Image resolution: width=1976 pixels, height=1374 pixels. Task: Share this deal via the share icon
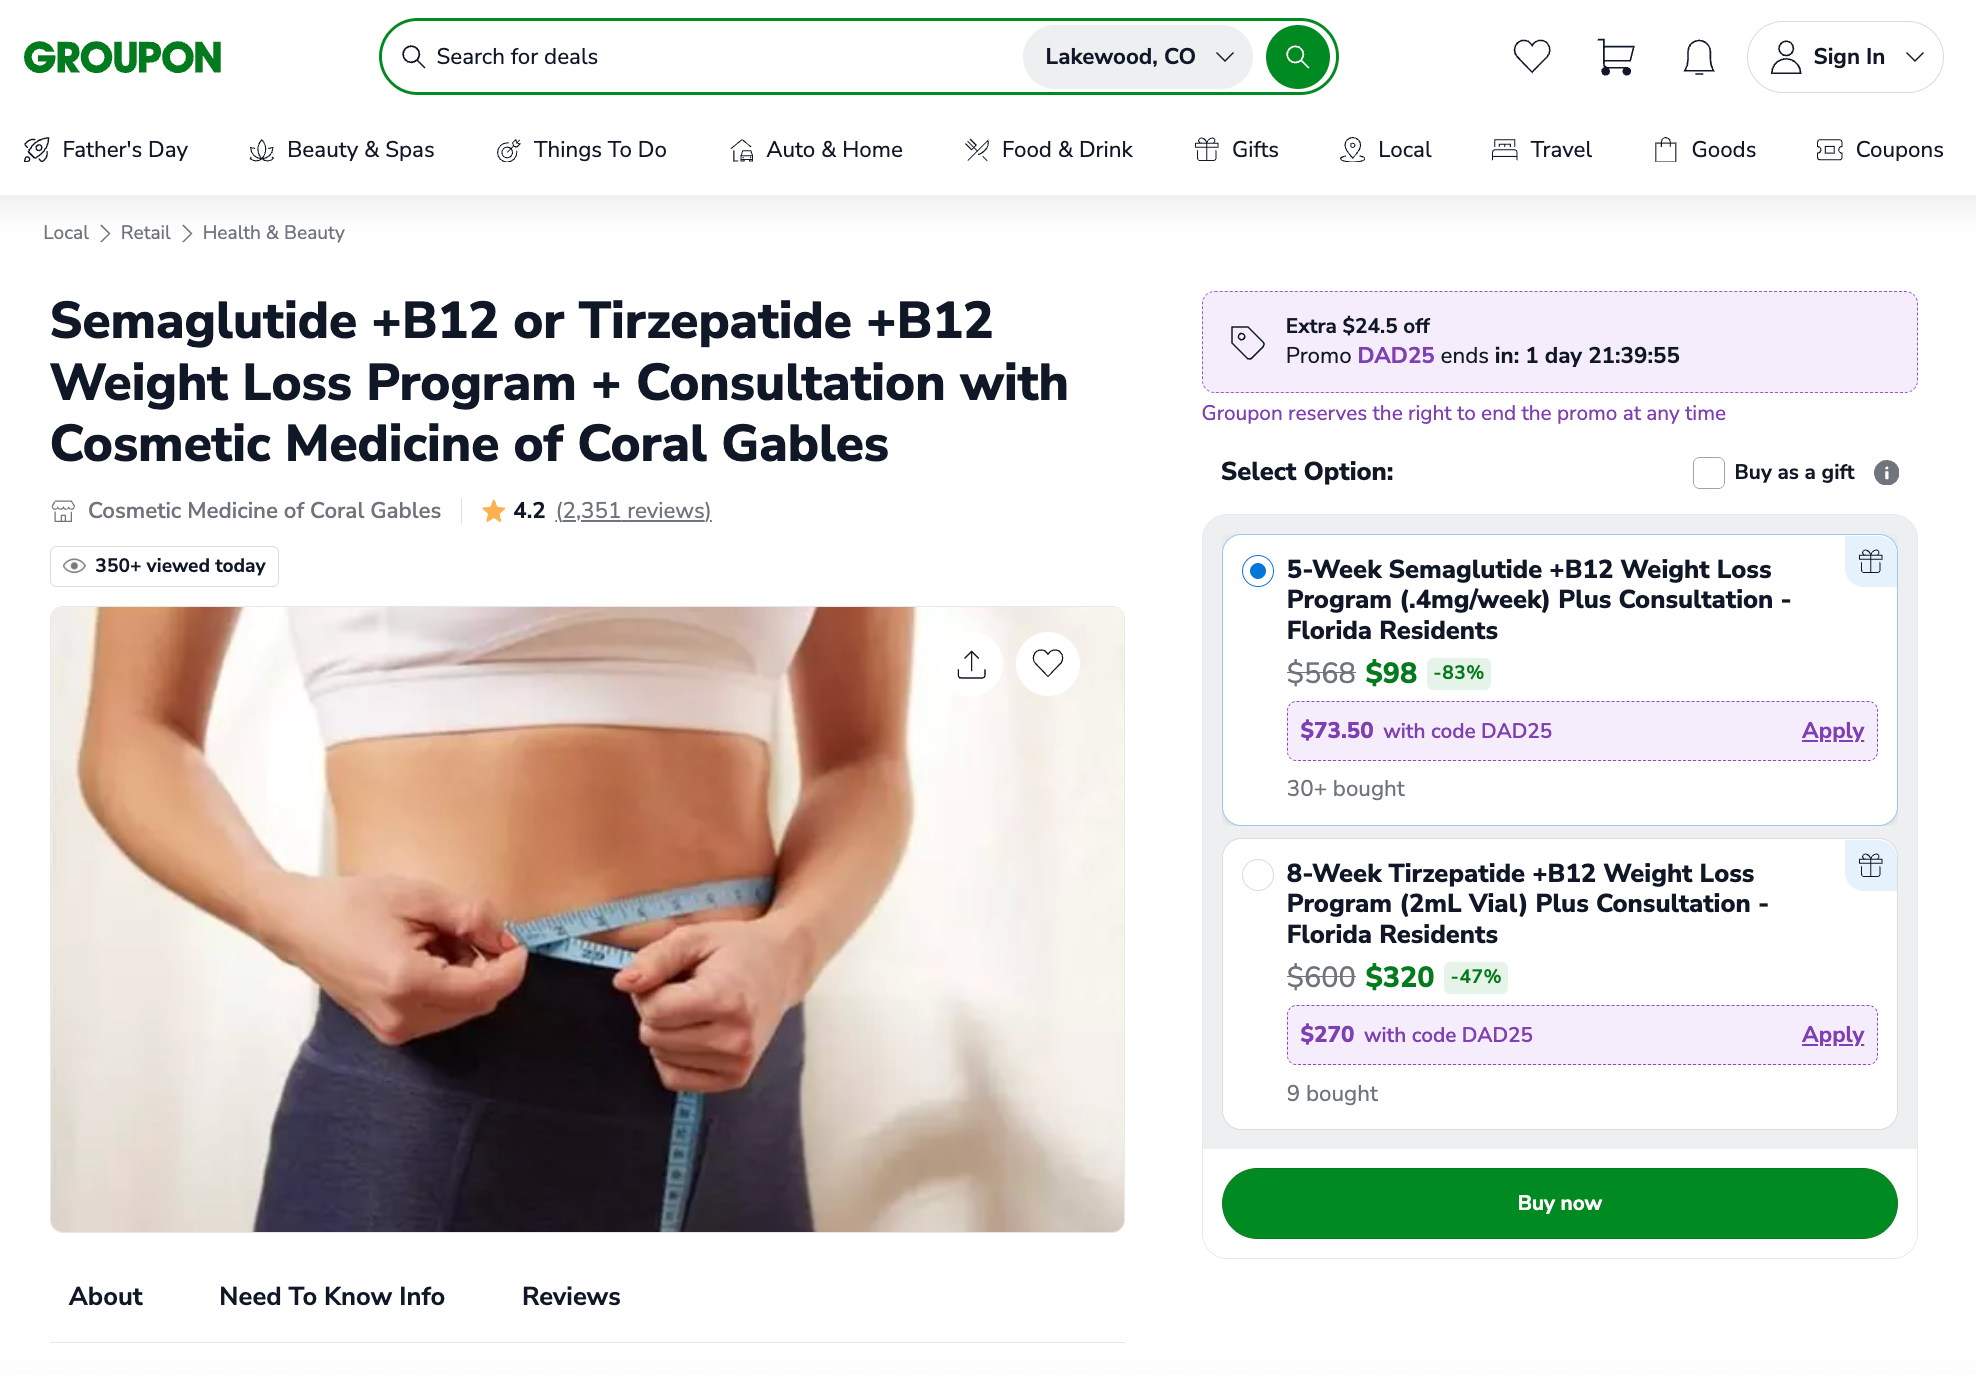click(x=971, y=663)
